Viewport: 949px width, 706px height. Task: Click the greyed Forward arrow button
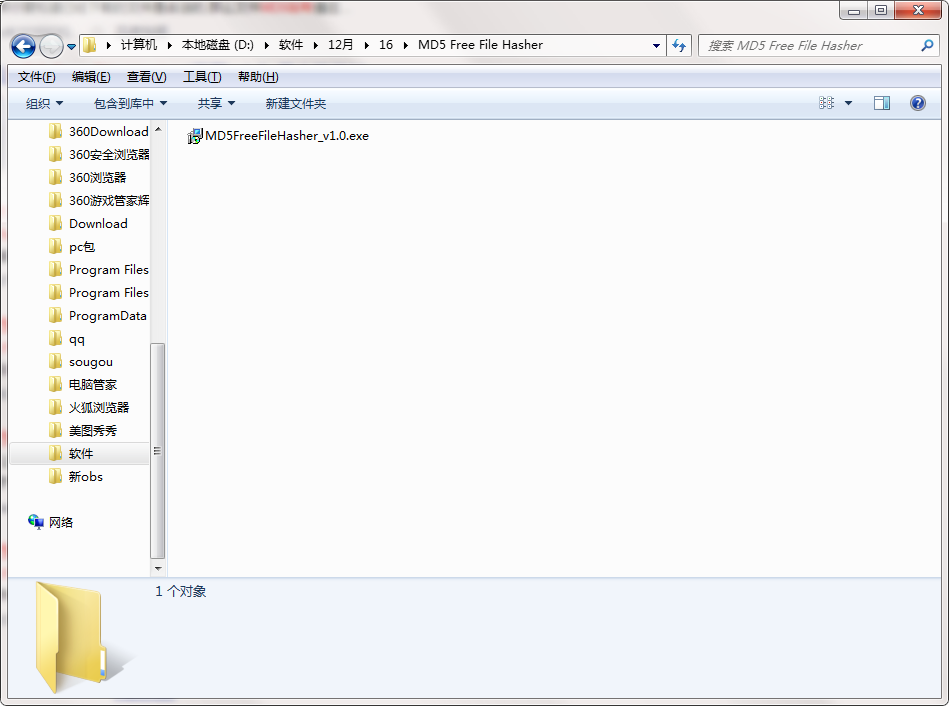(x=51, y=46)
